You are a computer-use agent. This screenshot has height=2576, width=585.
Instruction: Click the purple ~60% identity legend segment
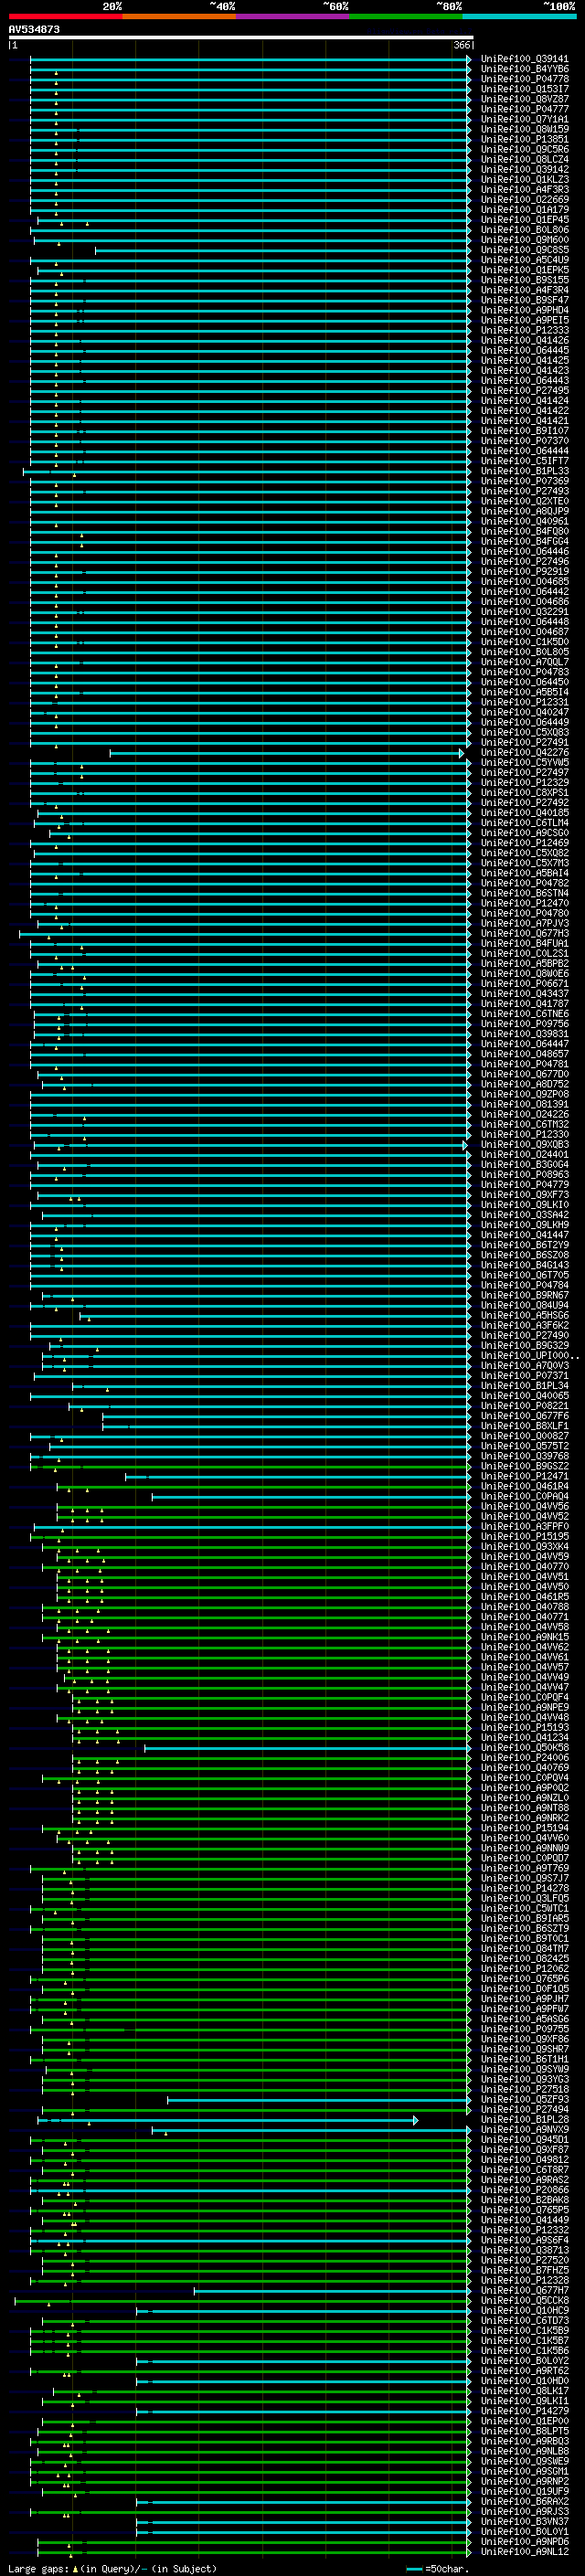[x=293, y=16]
